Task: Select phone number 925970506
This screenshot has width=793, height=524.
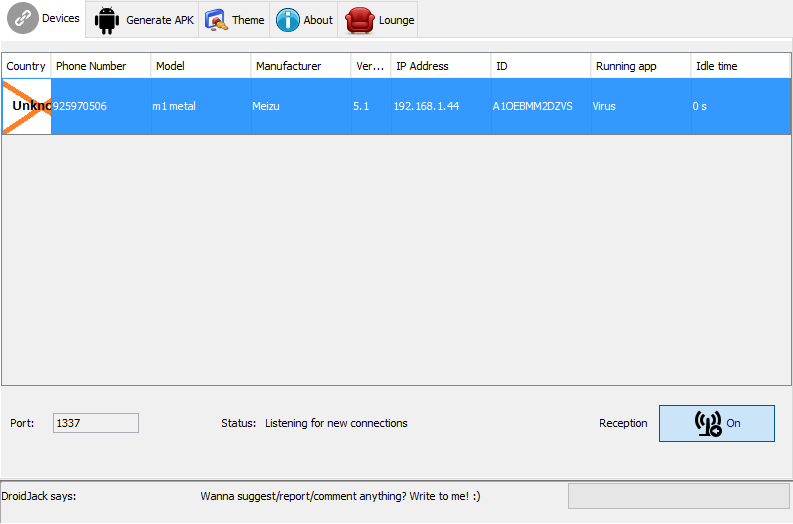Action: tap(101, 106)
